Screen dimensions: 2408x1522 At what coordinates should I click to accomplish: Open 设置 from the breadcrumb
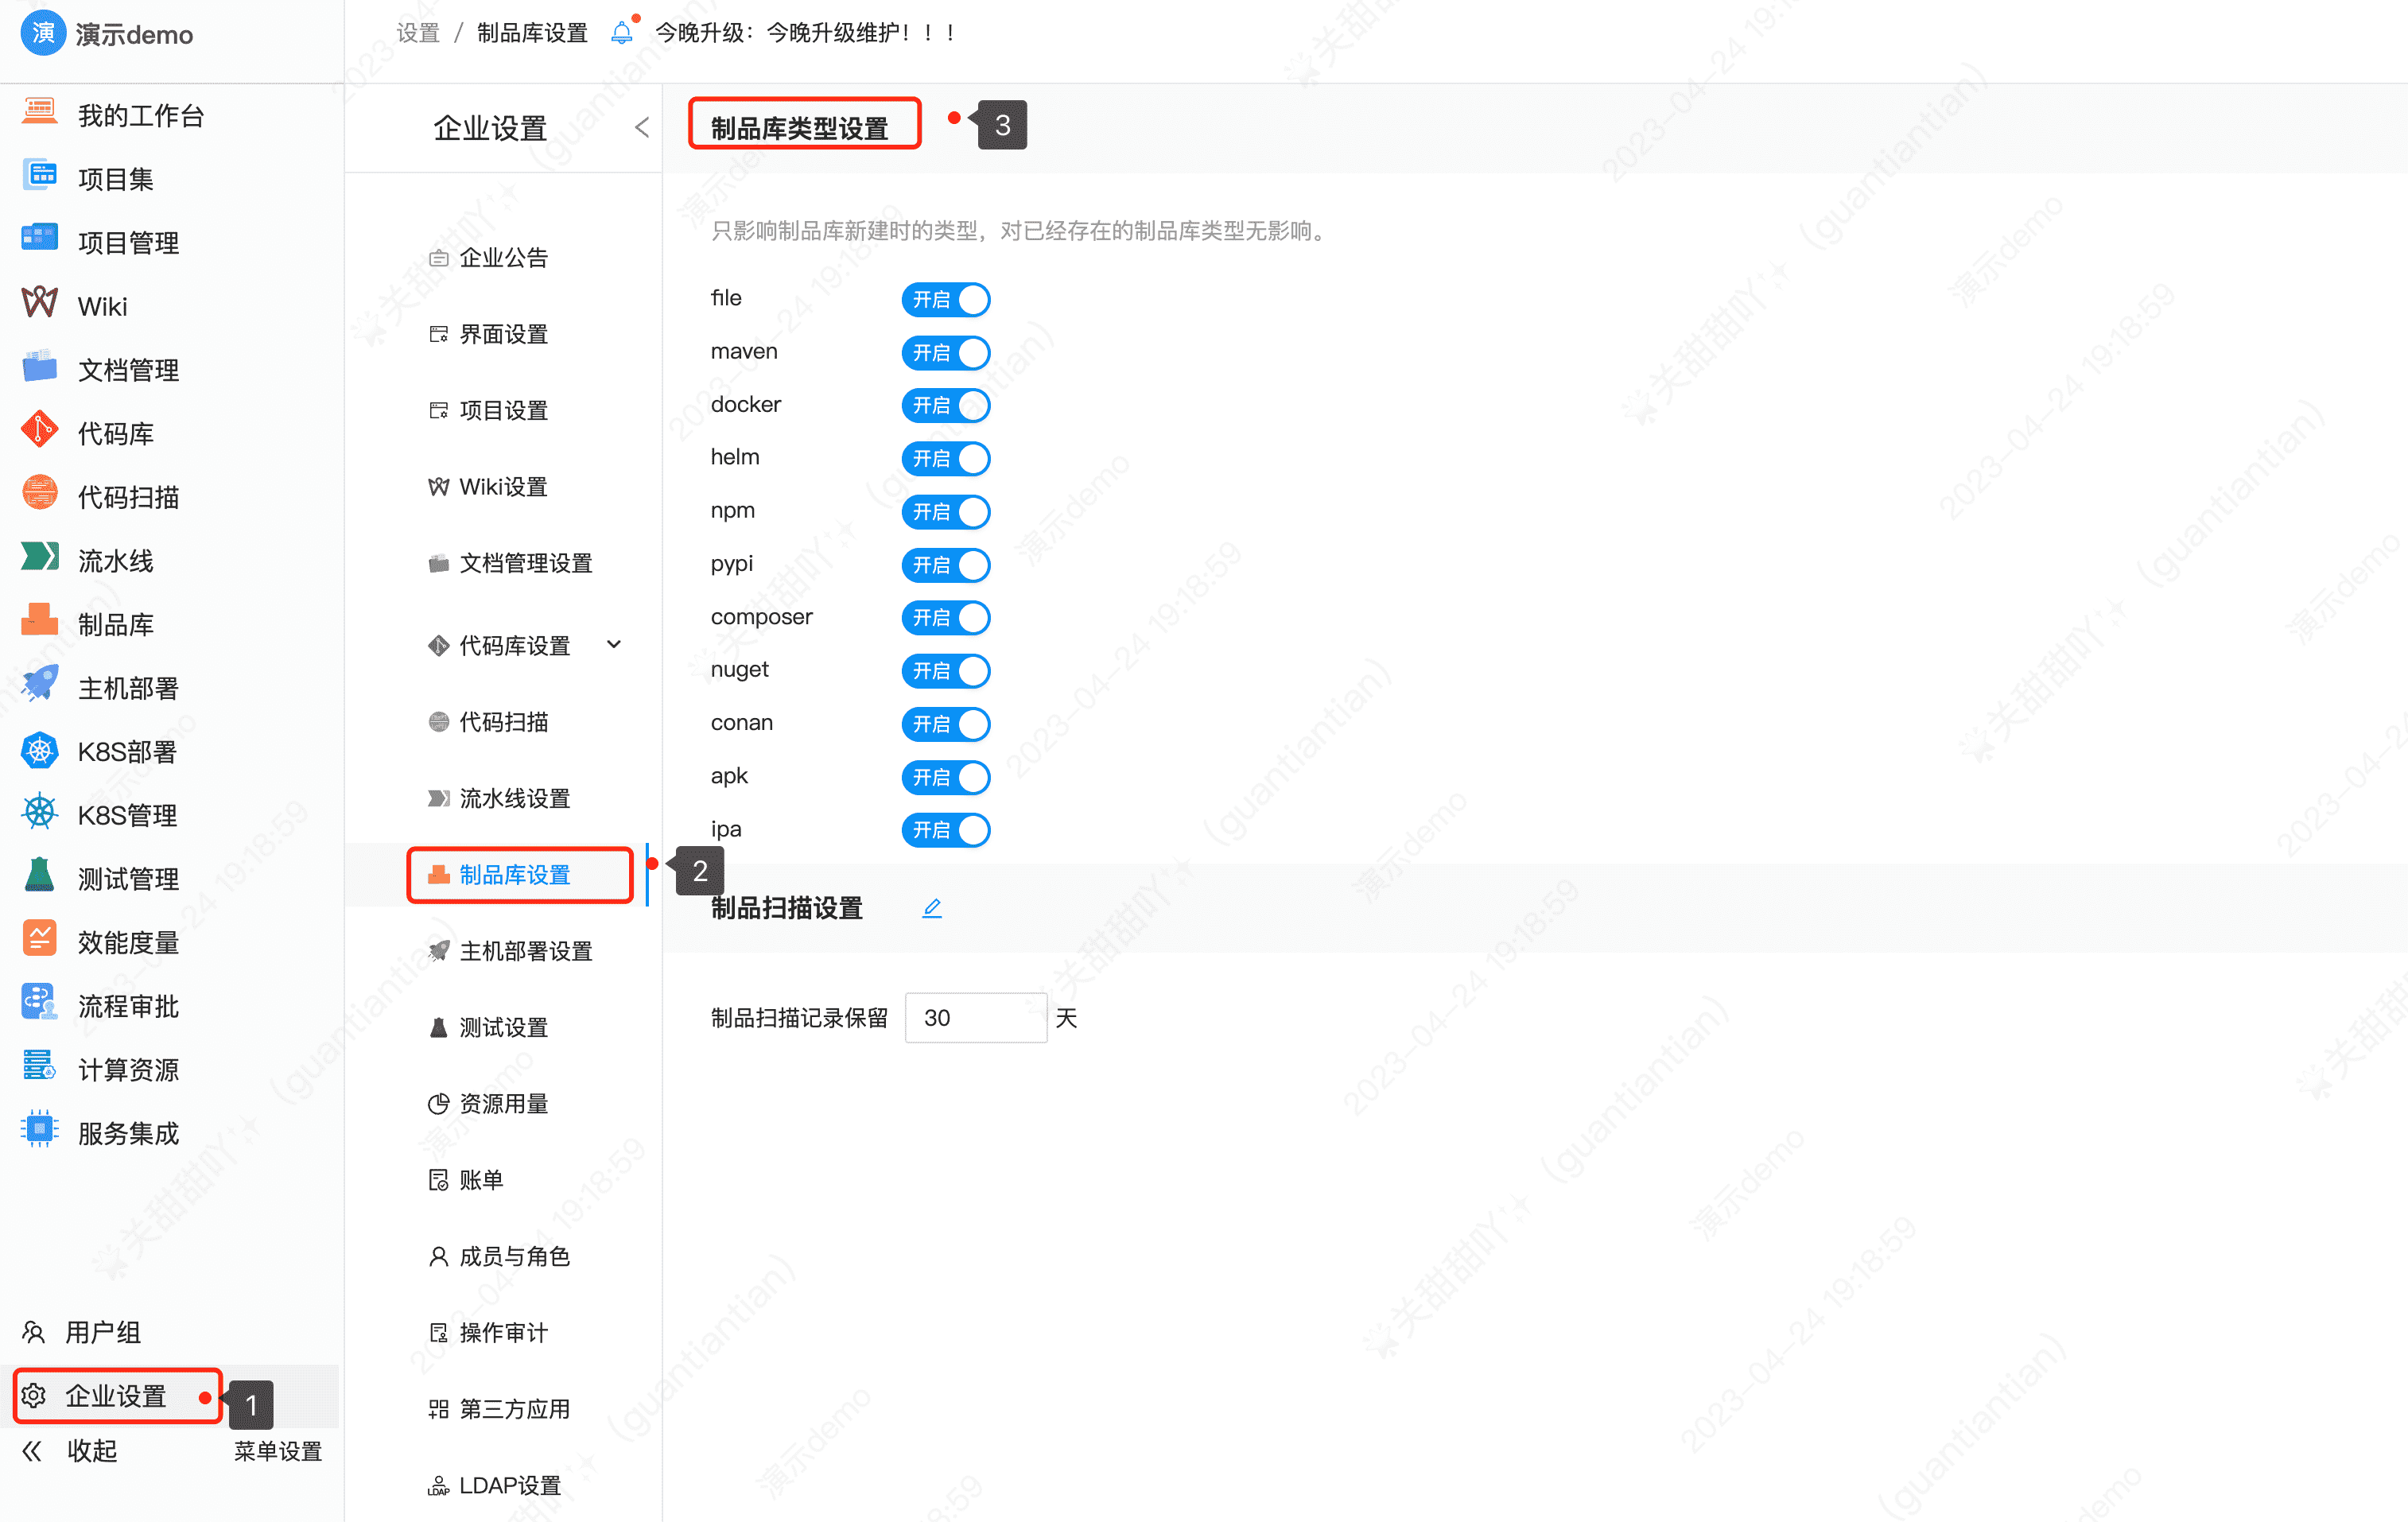[x=418, y=32]
